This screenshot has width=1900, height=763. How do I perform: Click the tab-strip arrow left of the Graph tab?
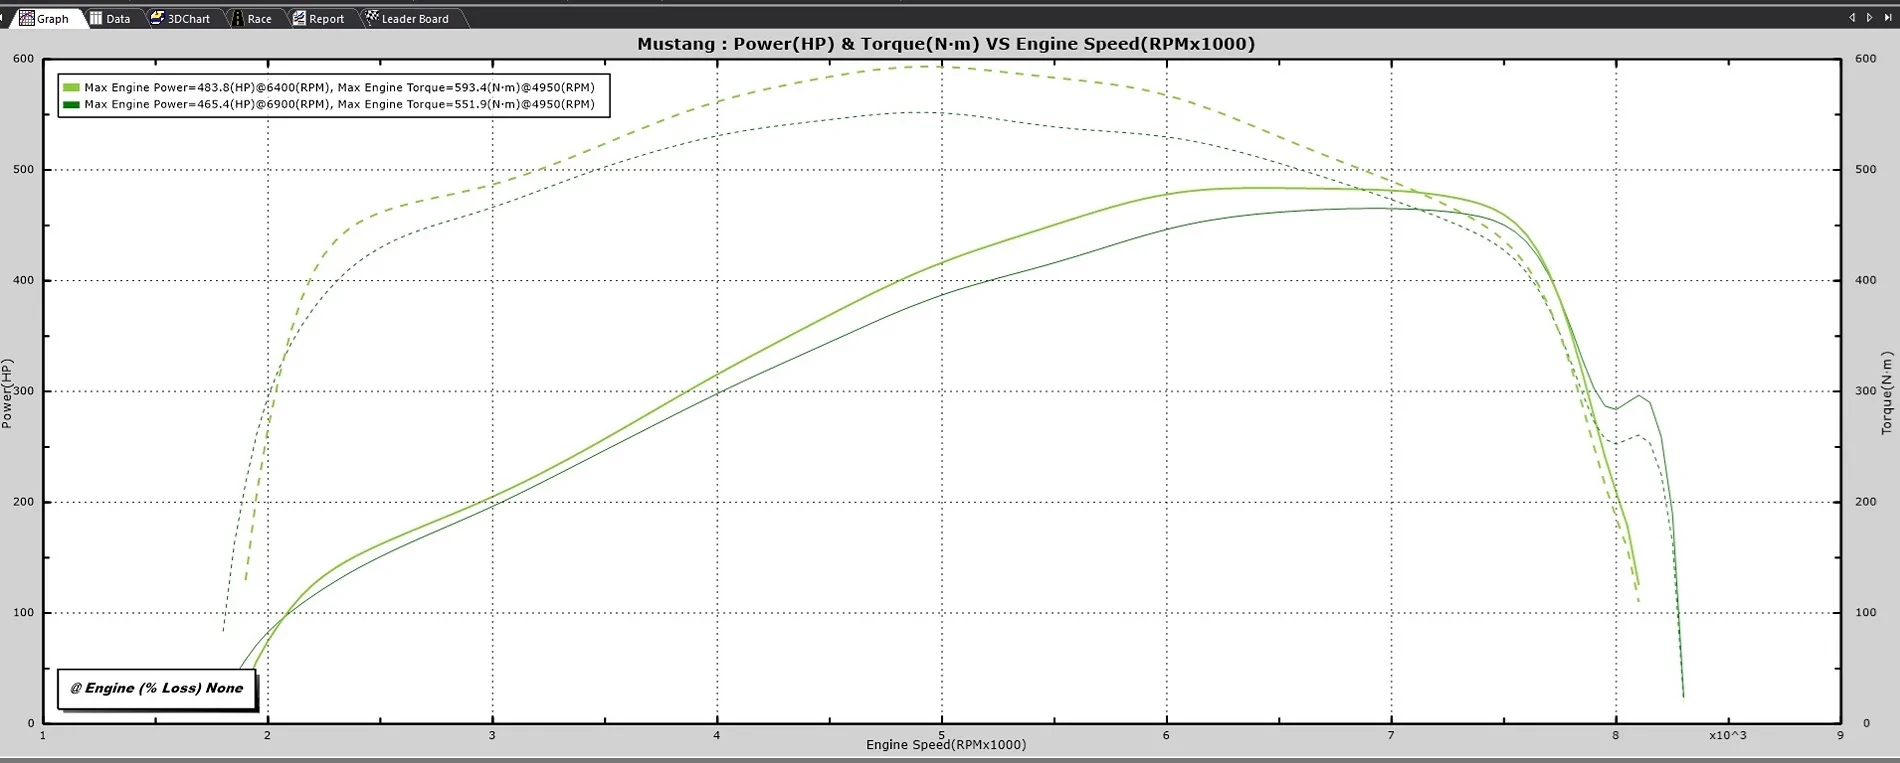(x=3, y=18)
